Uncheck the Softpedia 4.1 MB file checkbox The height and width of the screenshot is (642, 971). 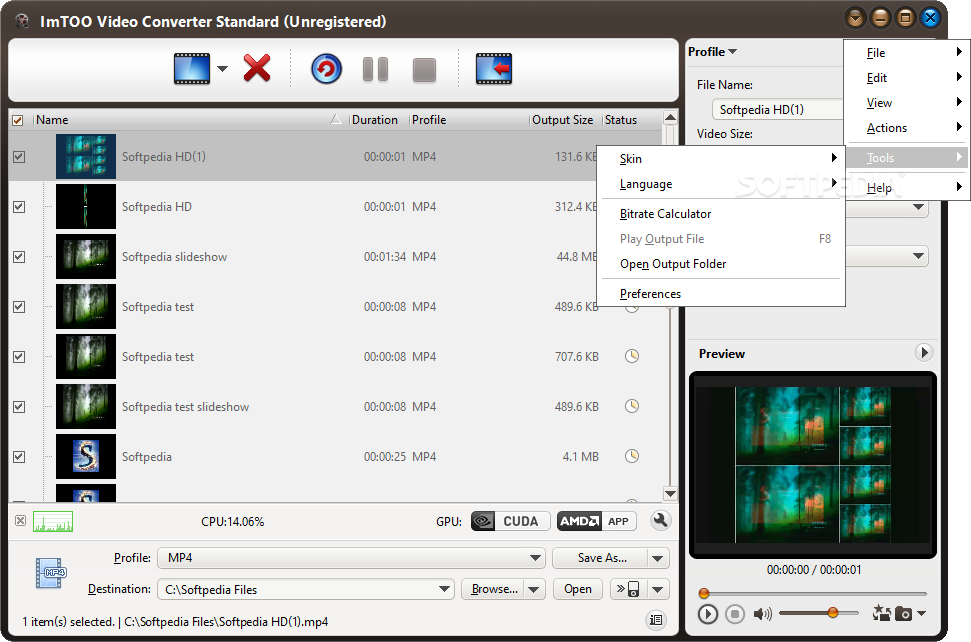(x=19, y=456)
